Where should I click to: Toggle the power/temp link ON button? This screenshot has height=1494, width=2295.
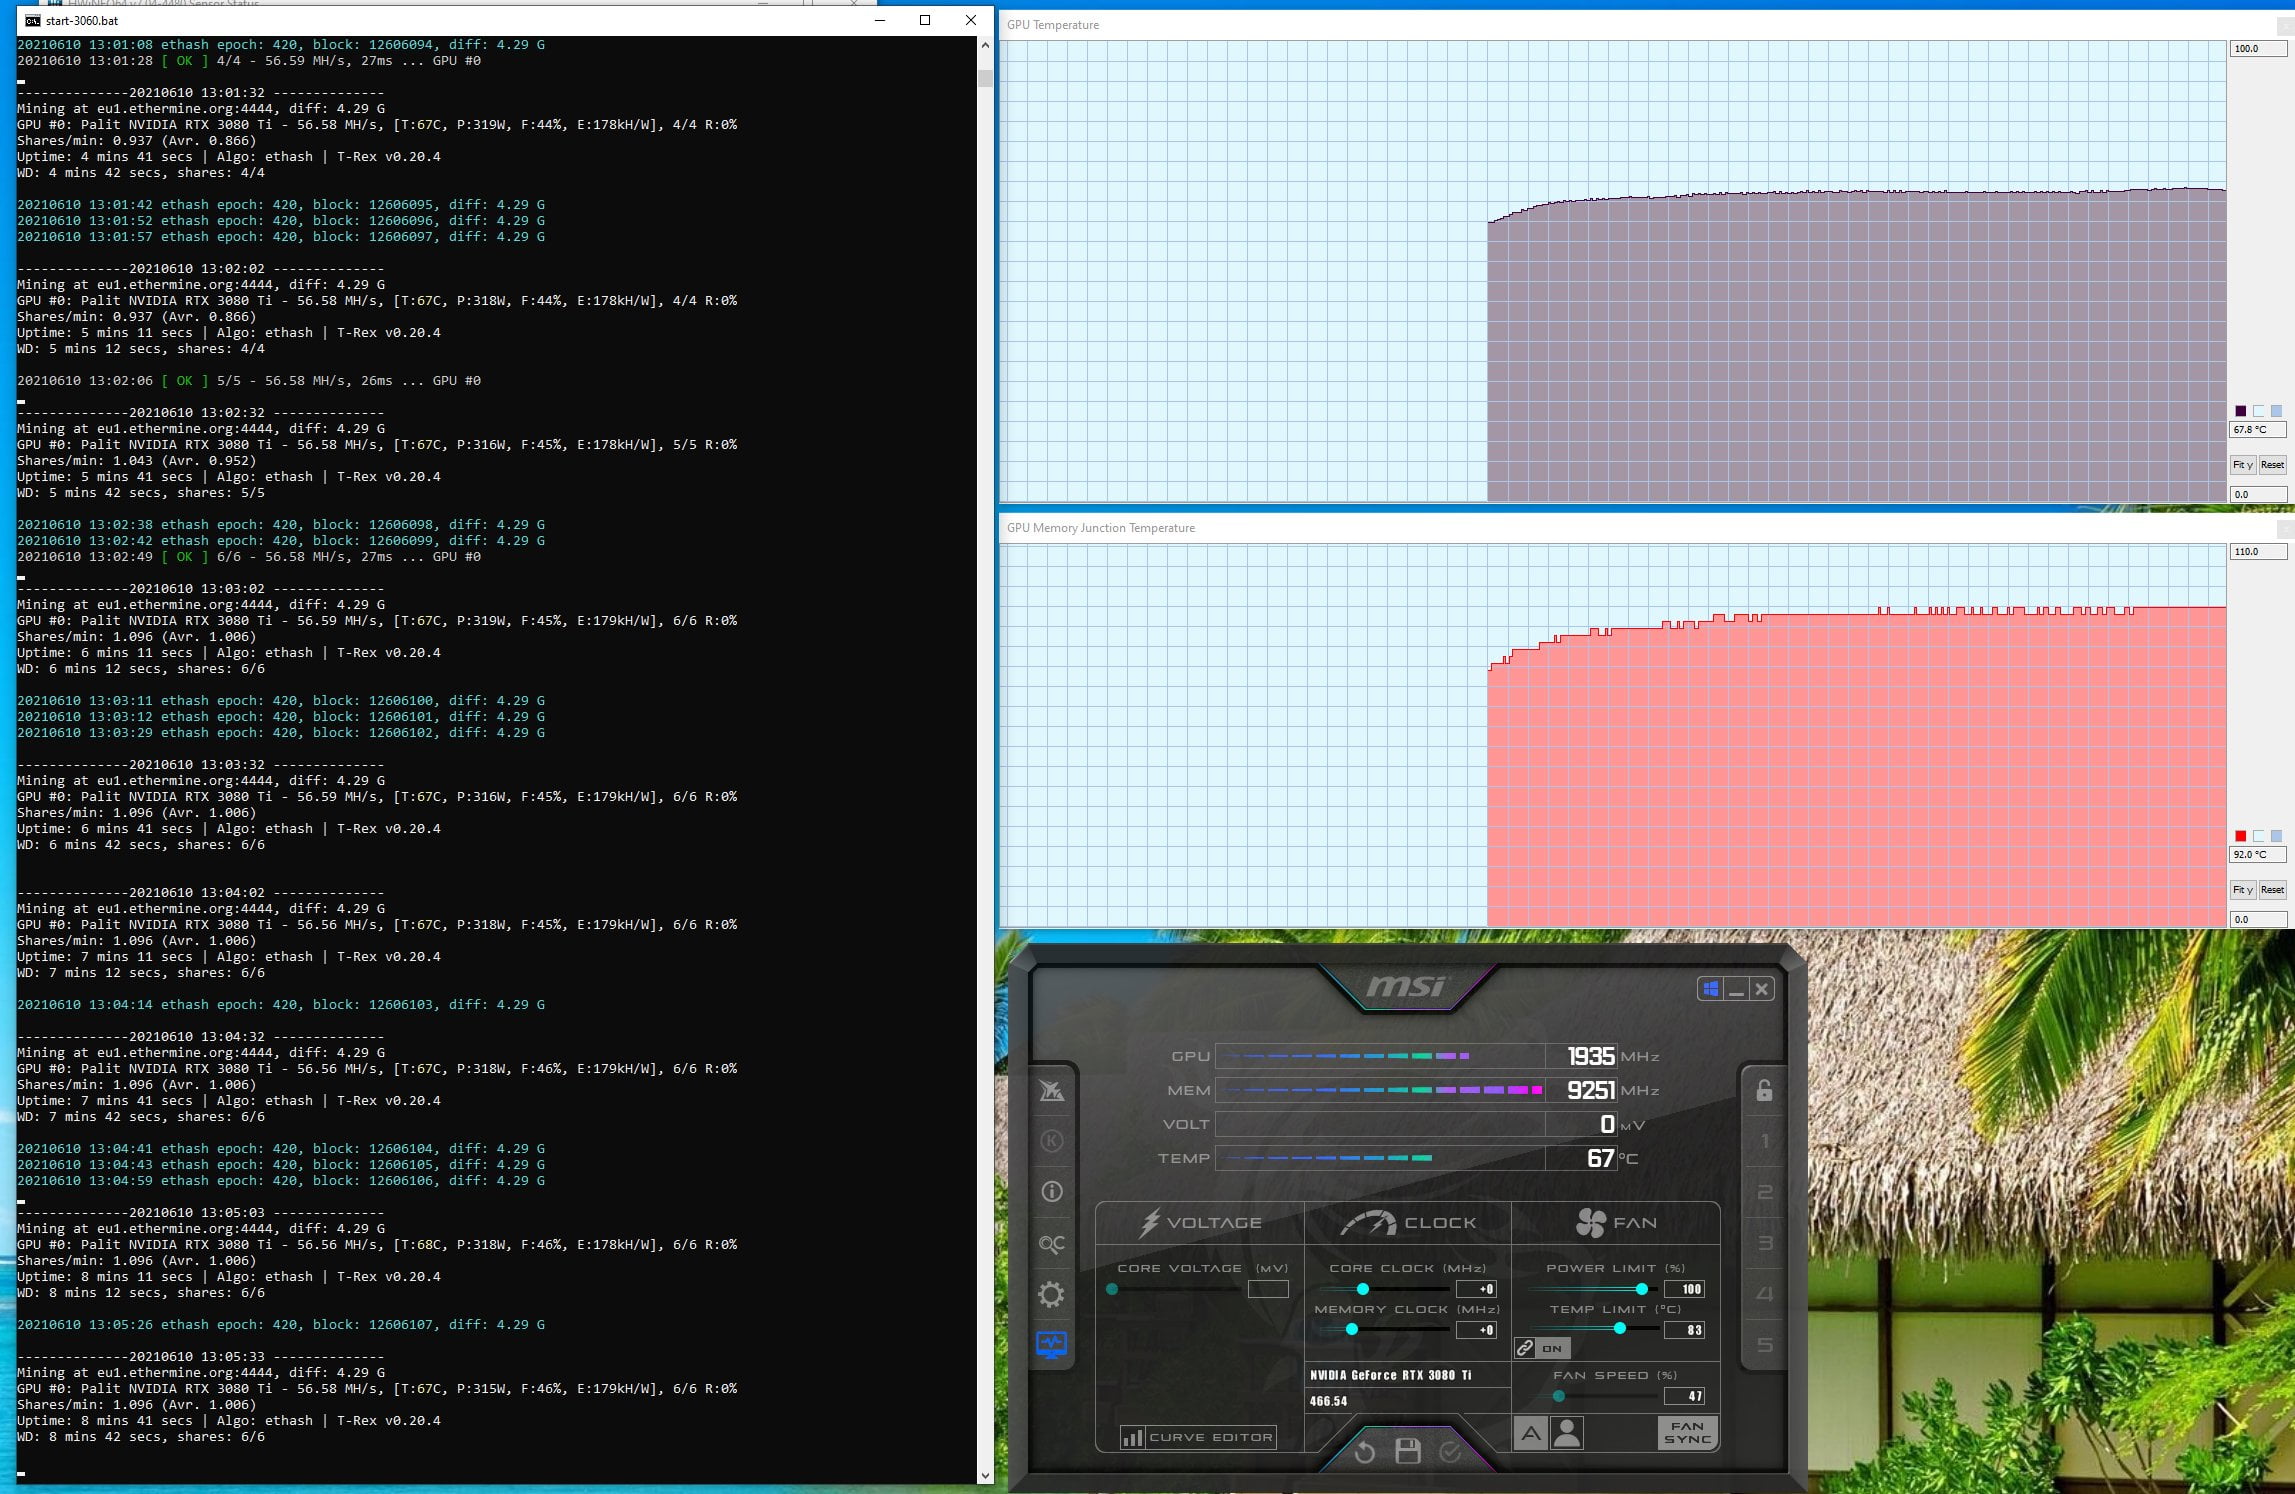(1543, 1348)
